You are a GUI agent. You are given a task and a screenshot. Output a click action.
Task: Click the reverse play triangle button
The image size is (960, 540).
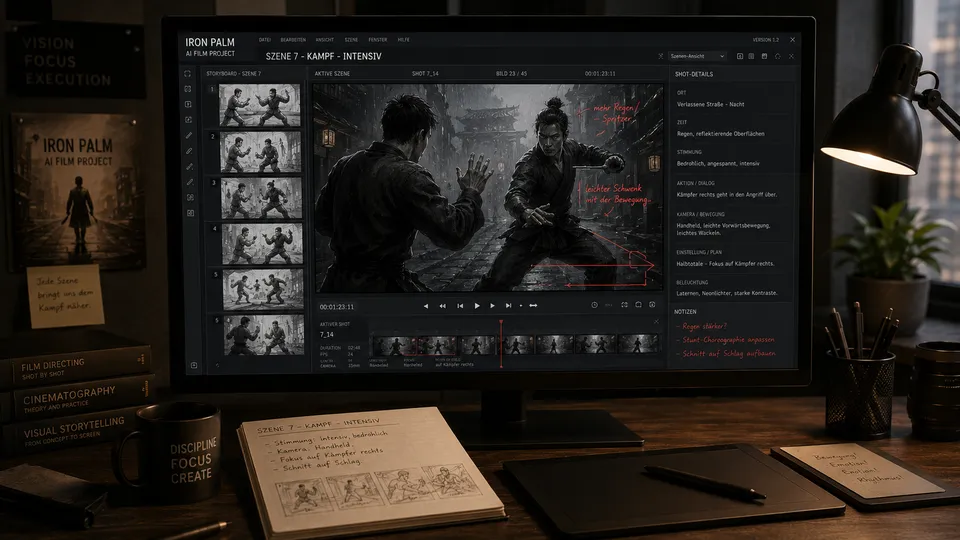click(x=426, y=306)
